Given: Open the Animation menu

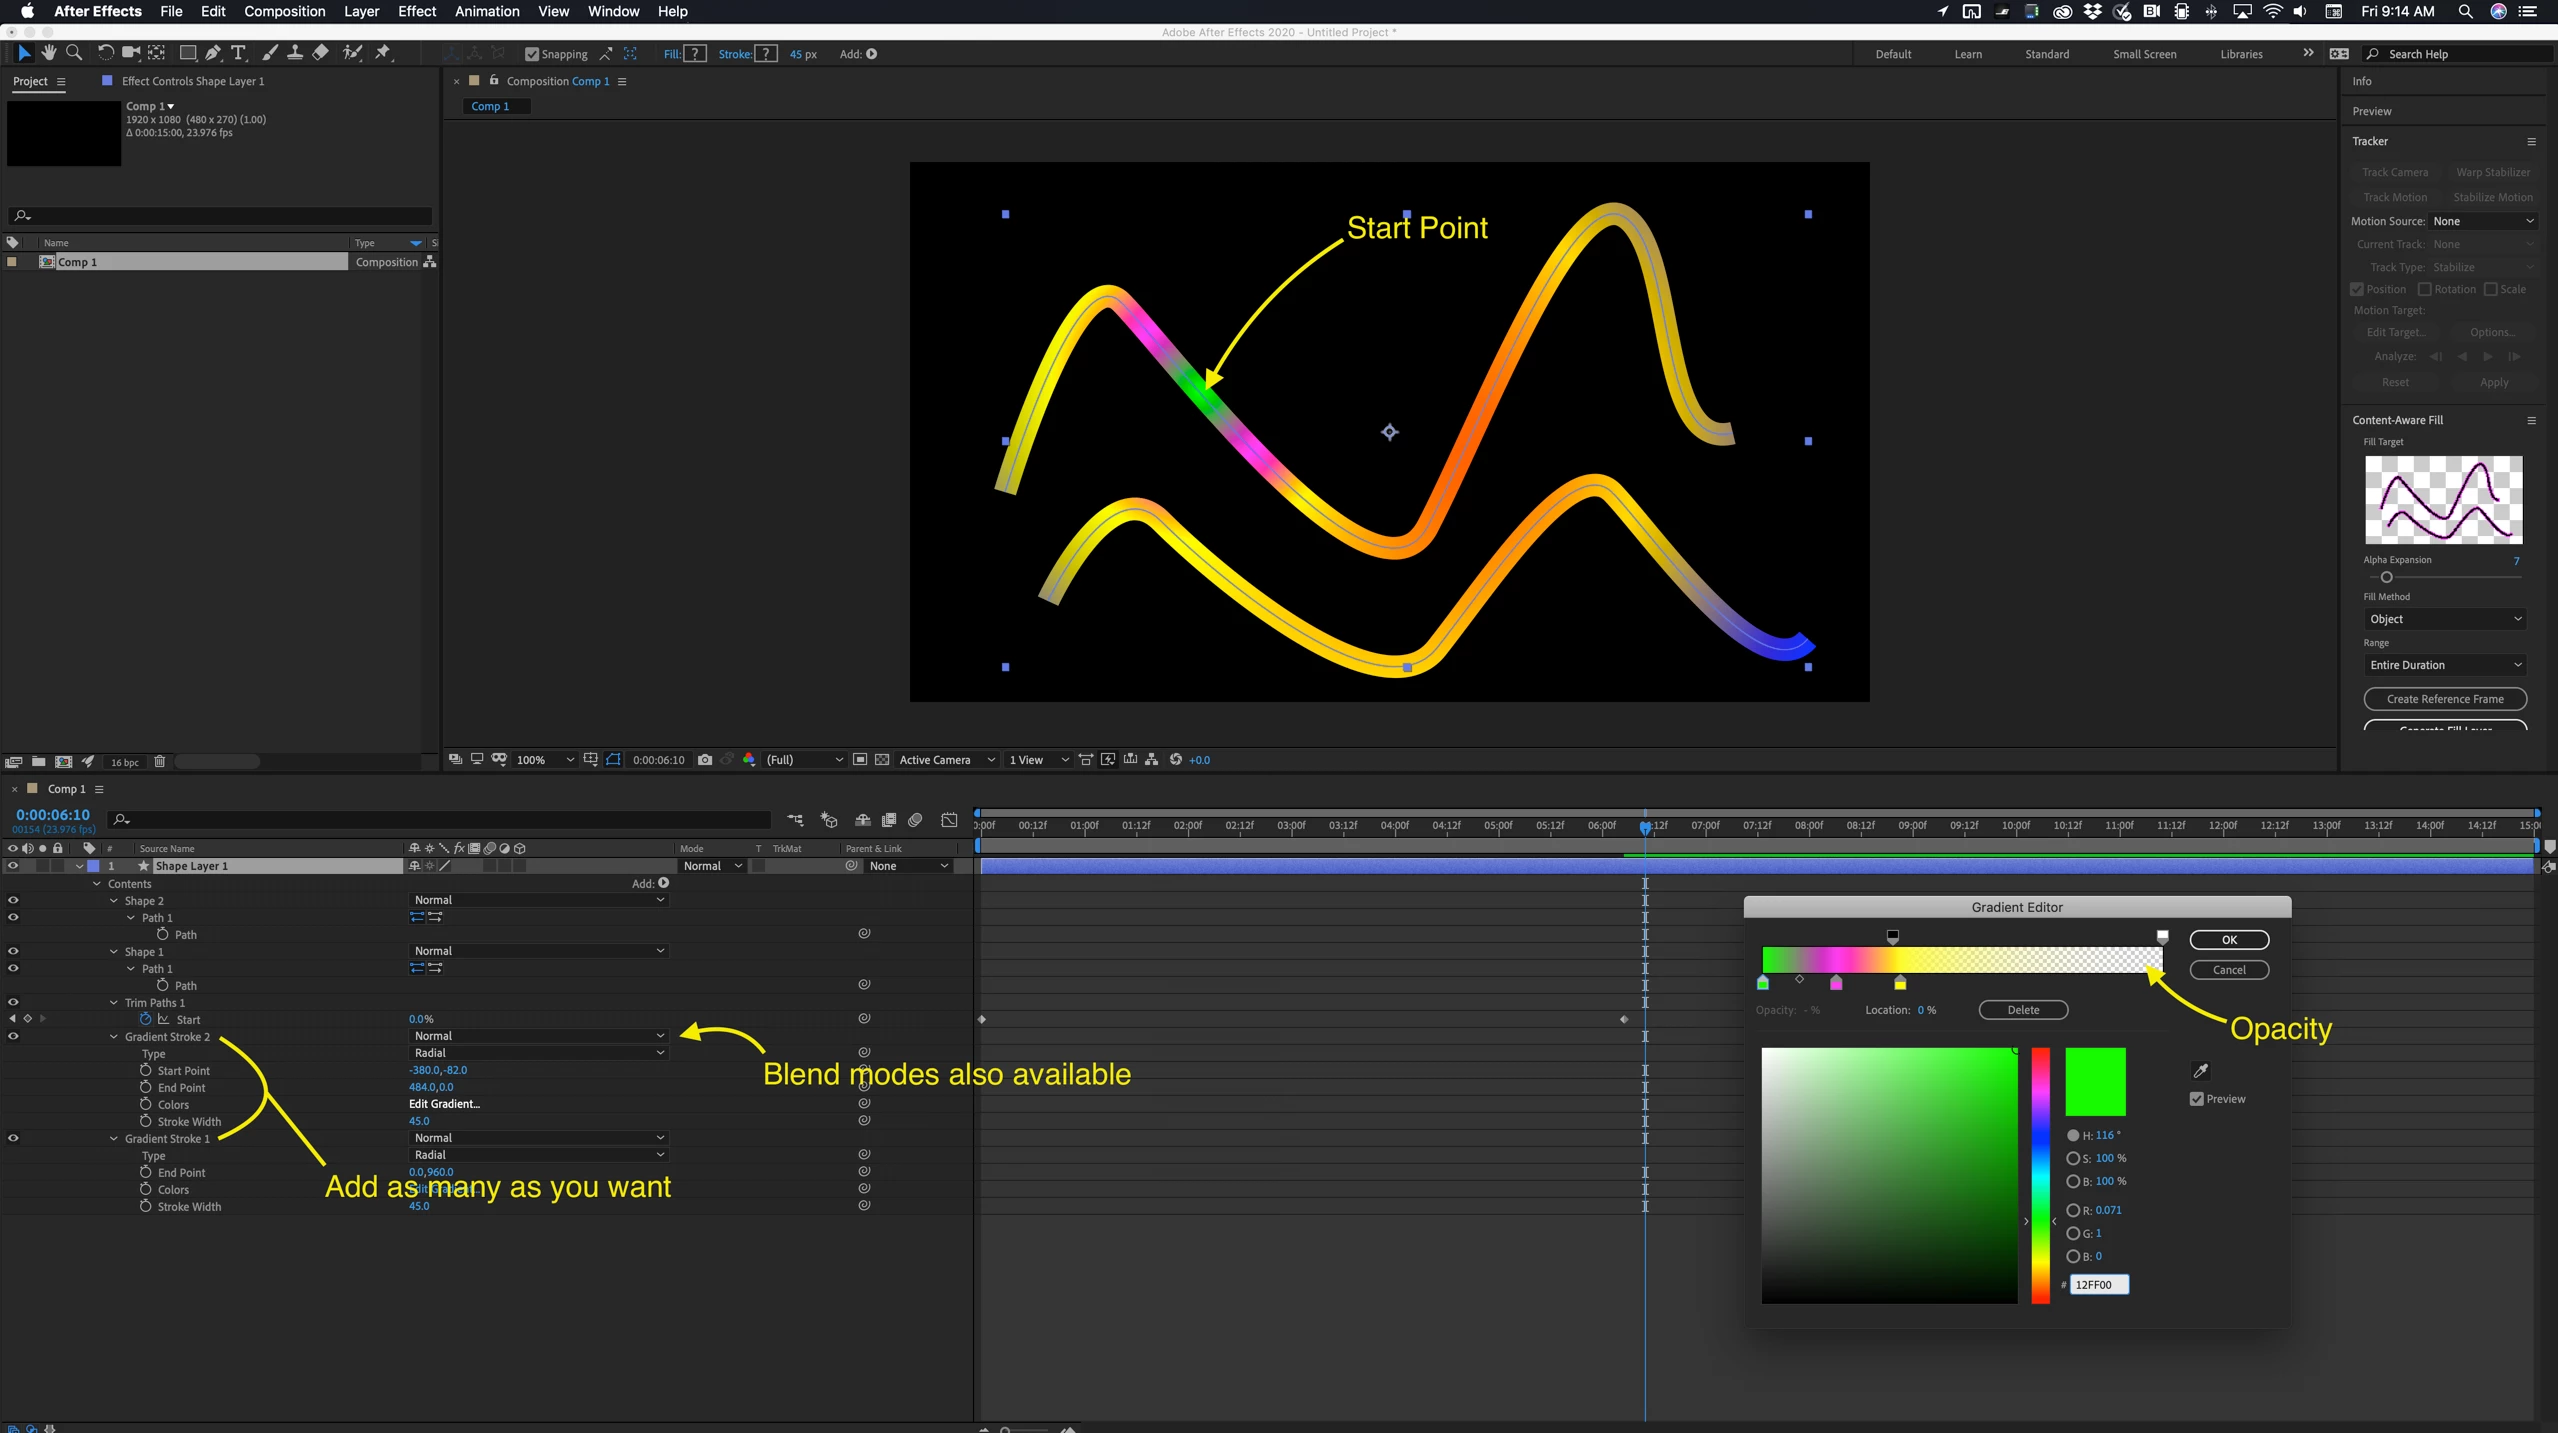Looking at the screenshot, I should (x=486, y=11).
